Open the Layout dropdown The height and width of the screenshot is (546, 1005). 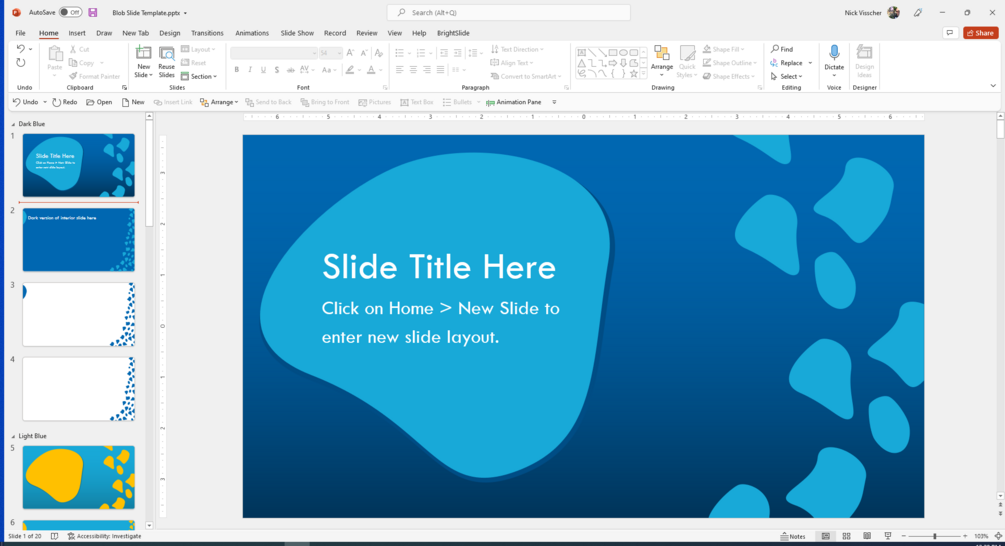(198, 49)
